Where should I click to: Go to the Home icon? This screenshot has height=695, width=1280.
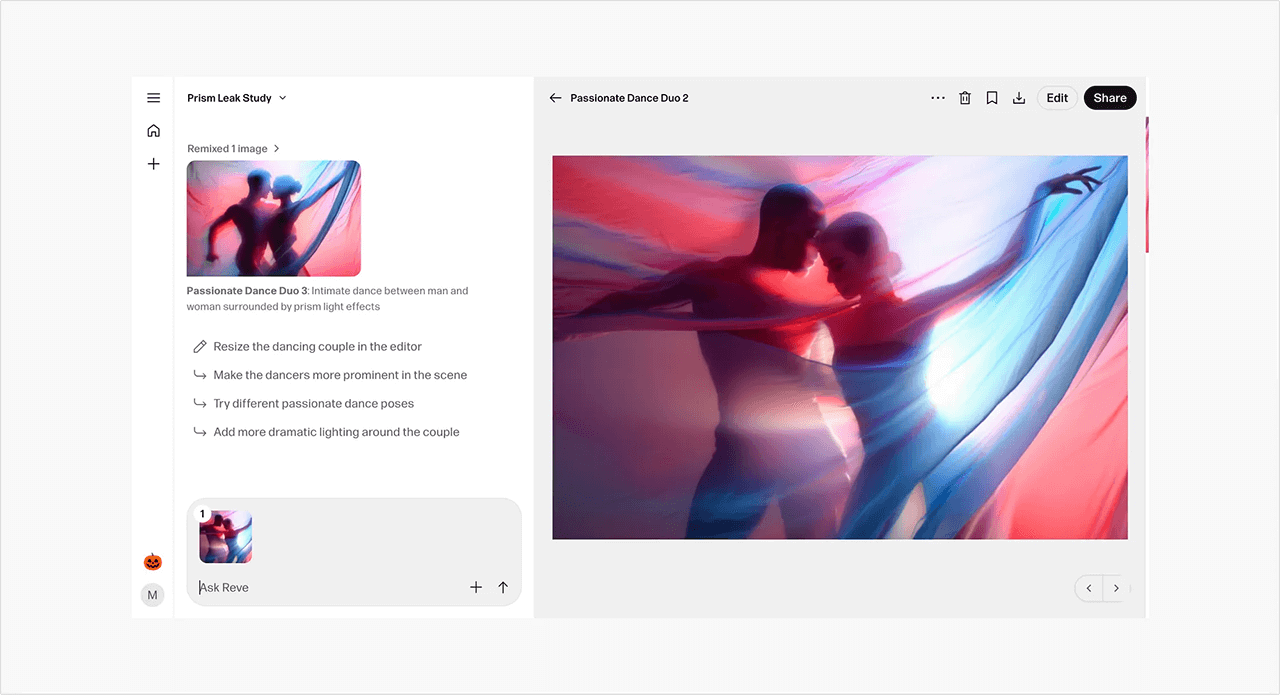[153, 131]
